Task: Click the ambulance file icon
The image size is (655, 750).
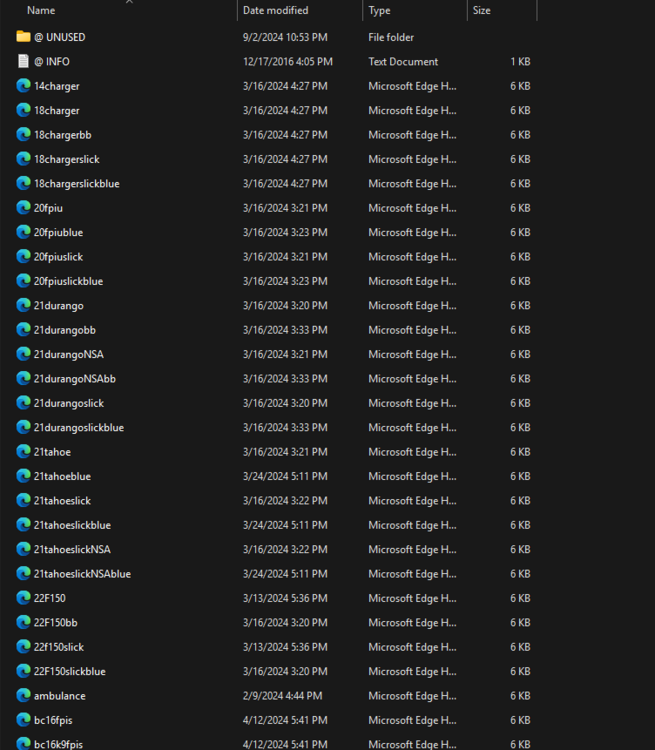Action: (23, 695)
